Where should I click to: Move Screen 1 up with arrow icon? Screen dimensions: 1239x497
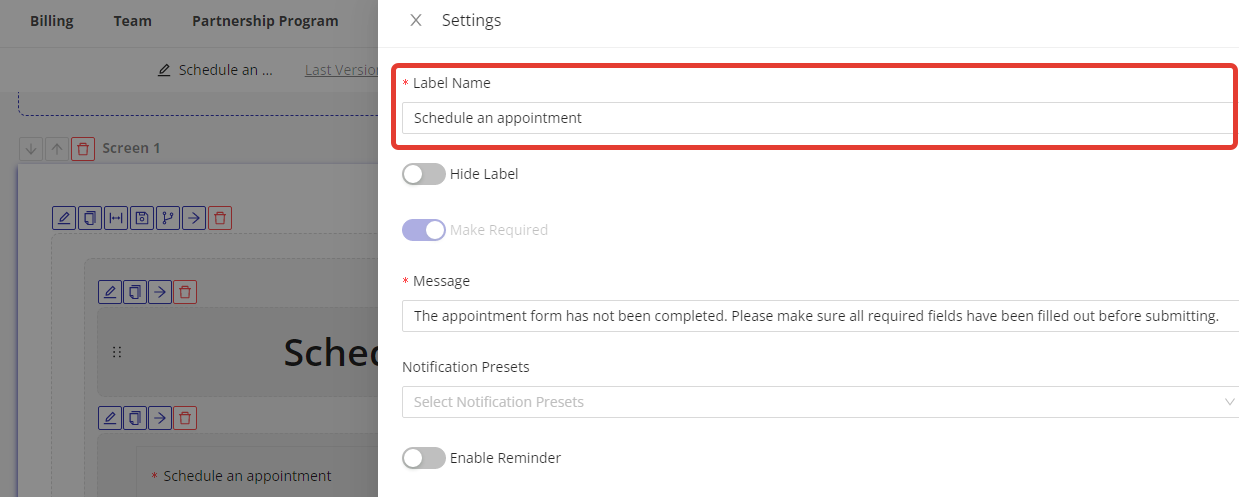point(57,149)
